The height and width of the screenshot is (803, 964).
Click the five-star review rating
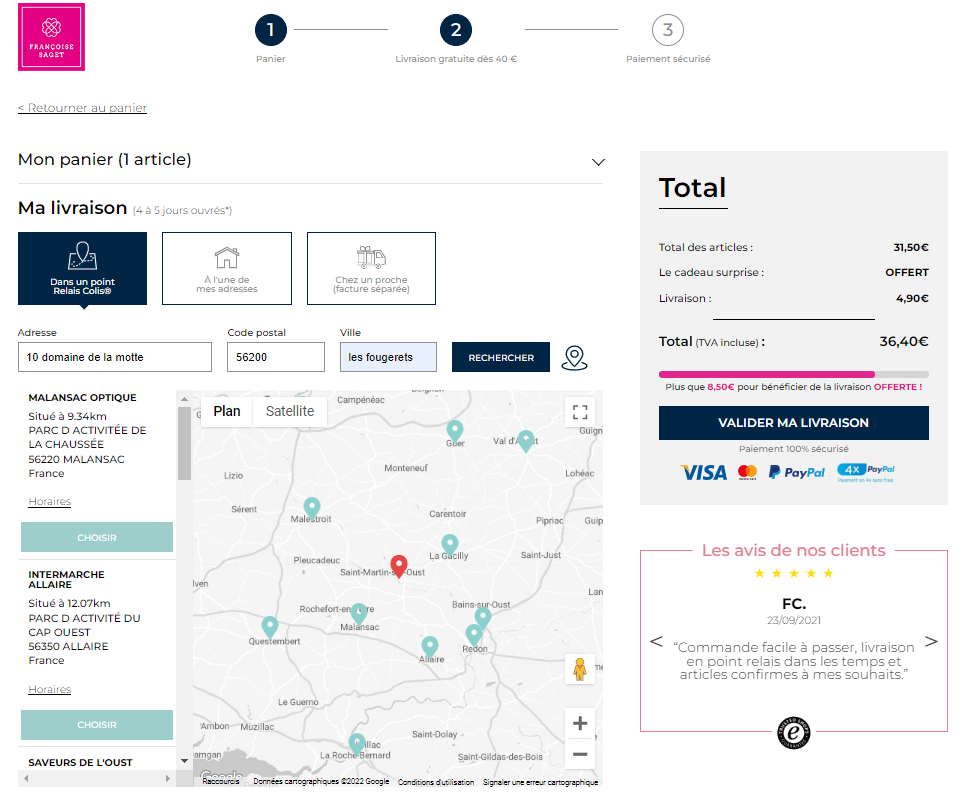794,574
